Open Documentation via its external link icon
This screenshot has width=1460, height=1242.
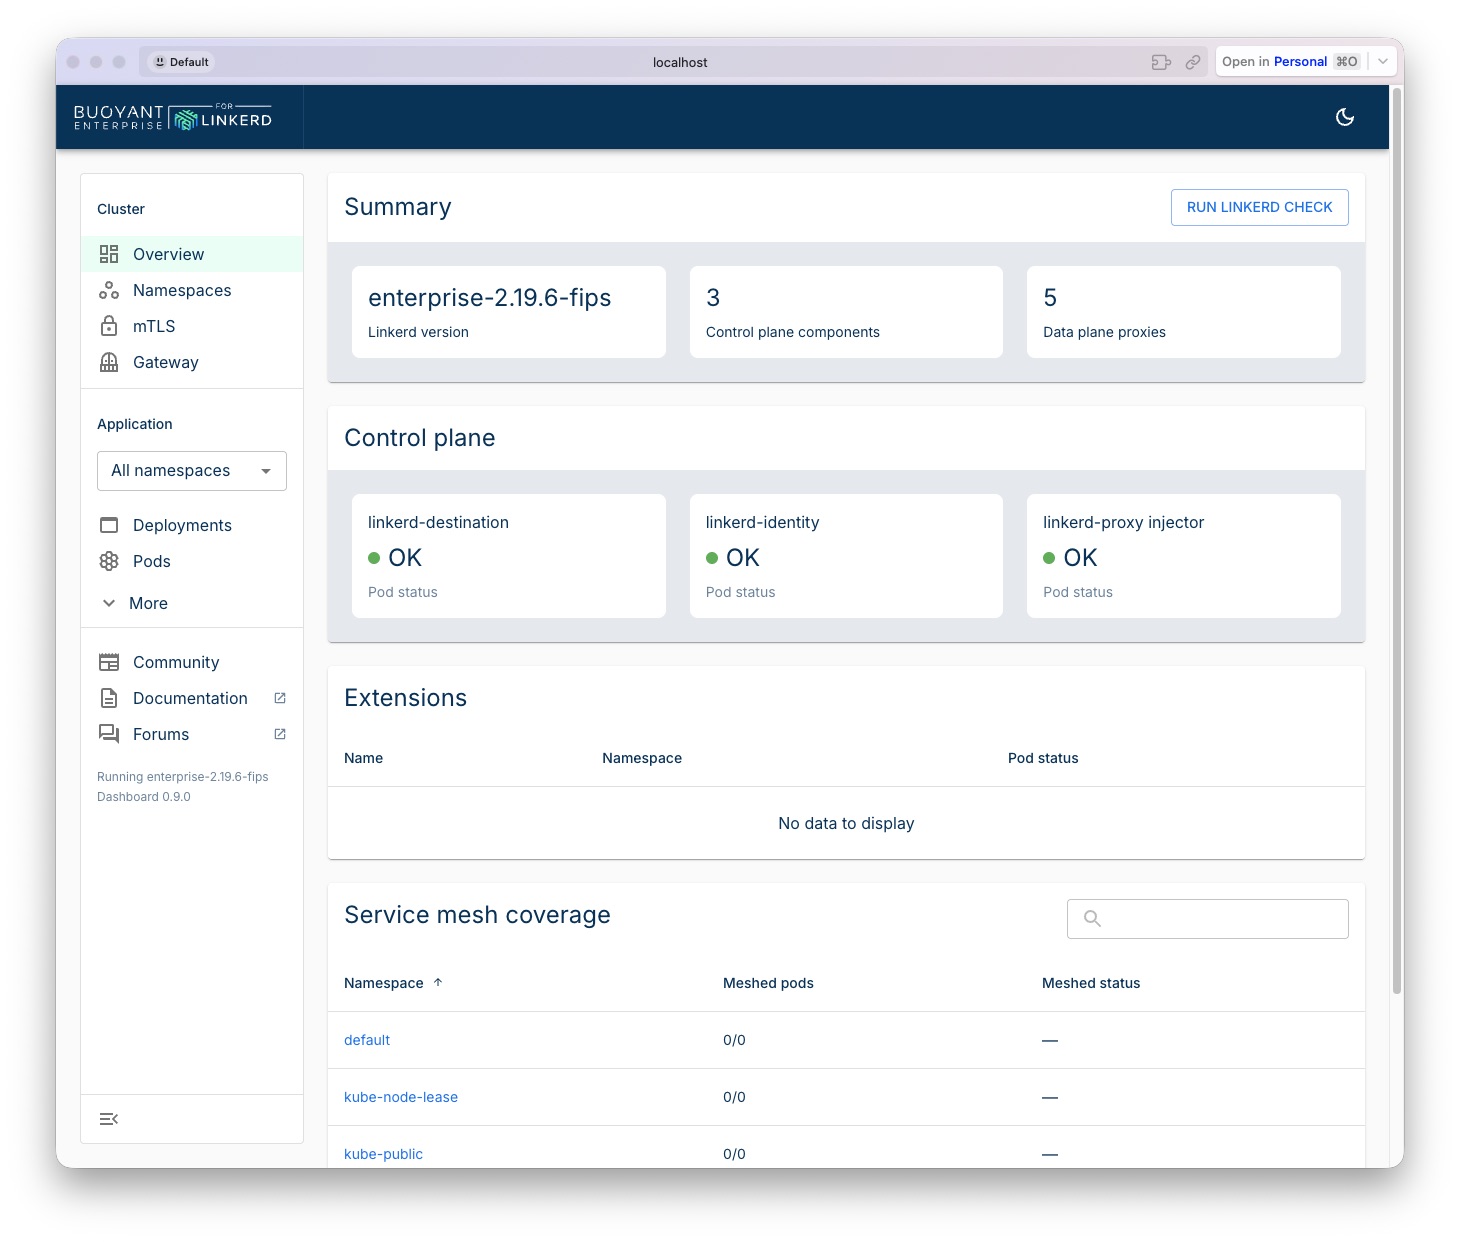point(279,697)
